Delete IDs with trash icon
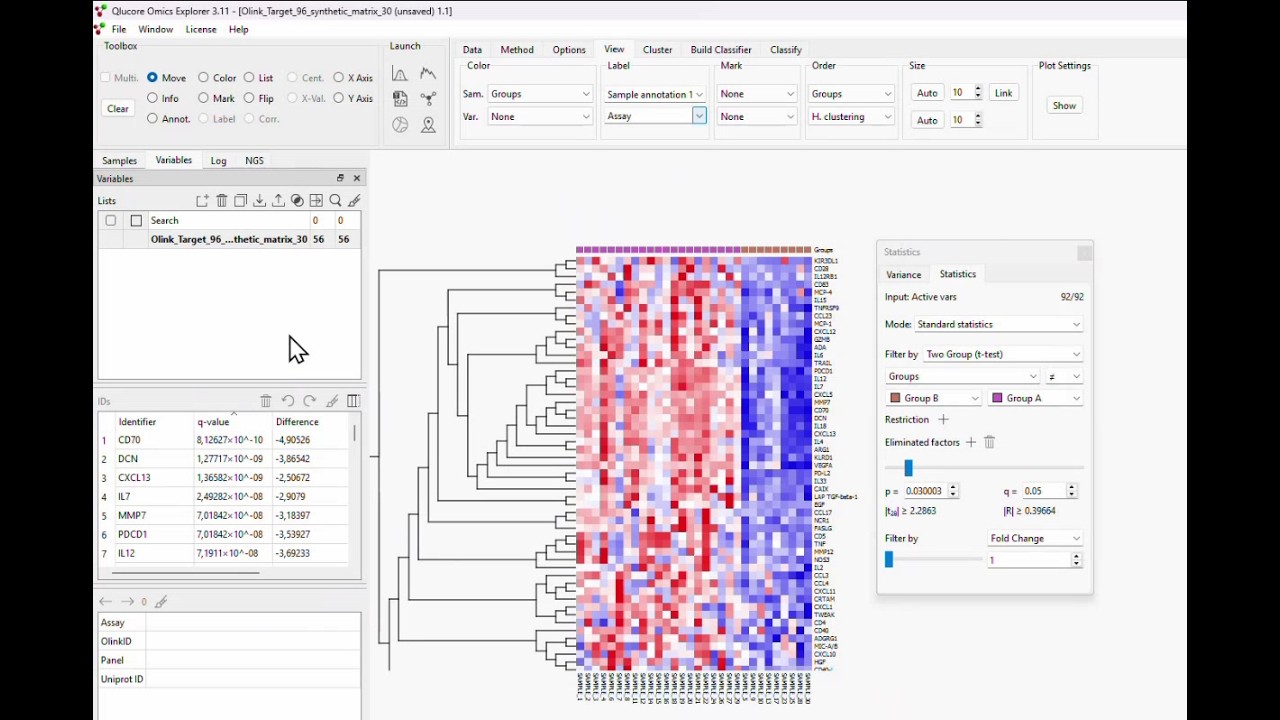Viewport: 1280px width, 720px height. [266, 401]
